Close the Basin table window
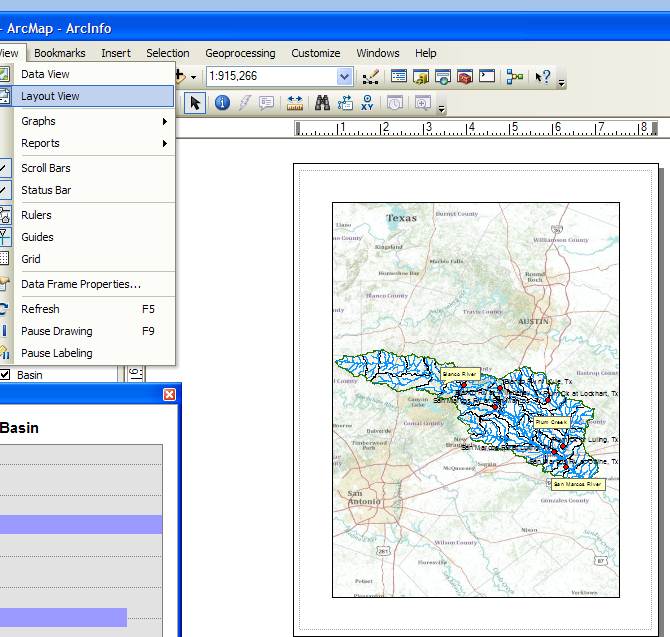Image resolution: width=670 pixels, height=637 pixels. pos(169,395)
